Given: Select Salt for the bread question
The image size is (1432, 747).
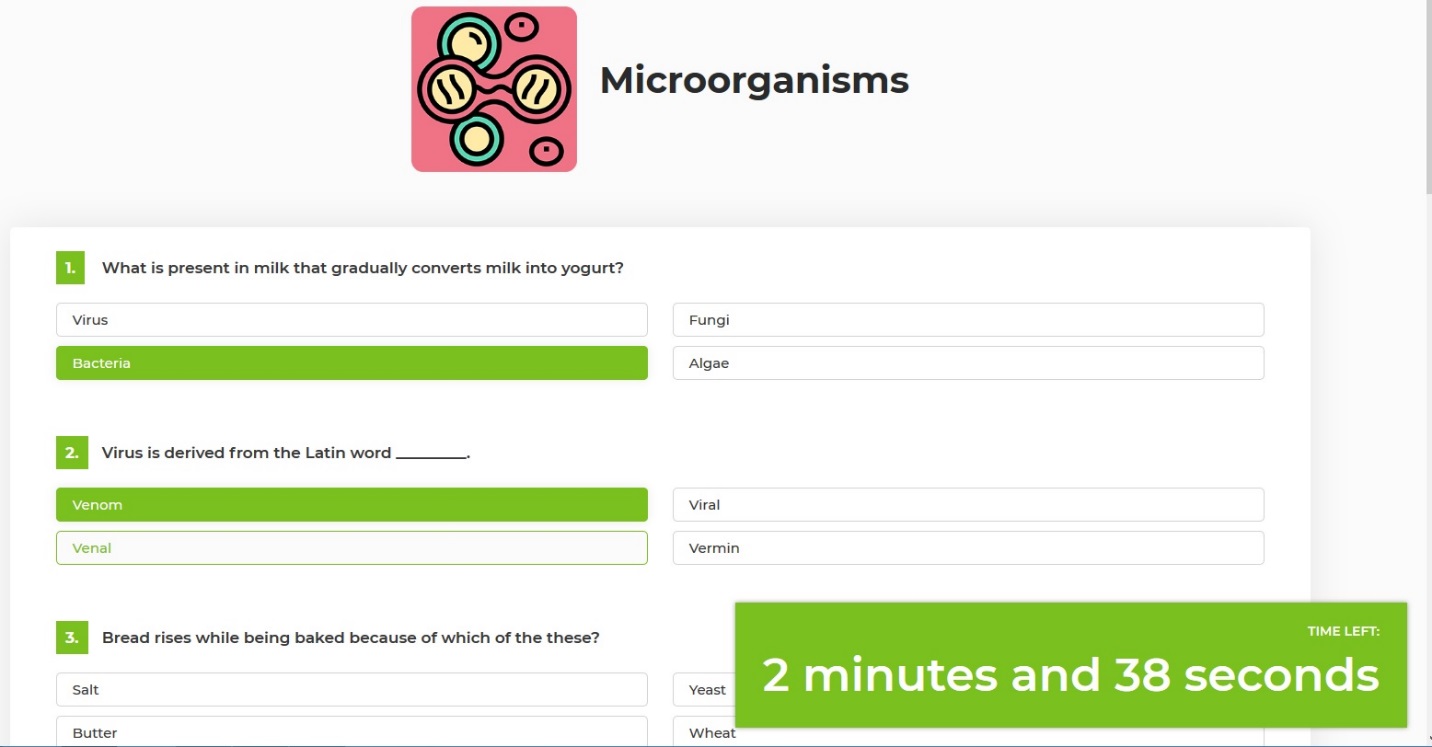Looking at the screenshot, I should (x=351, y=690).
